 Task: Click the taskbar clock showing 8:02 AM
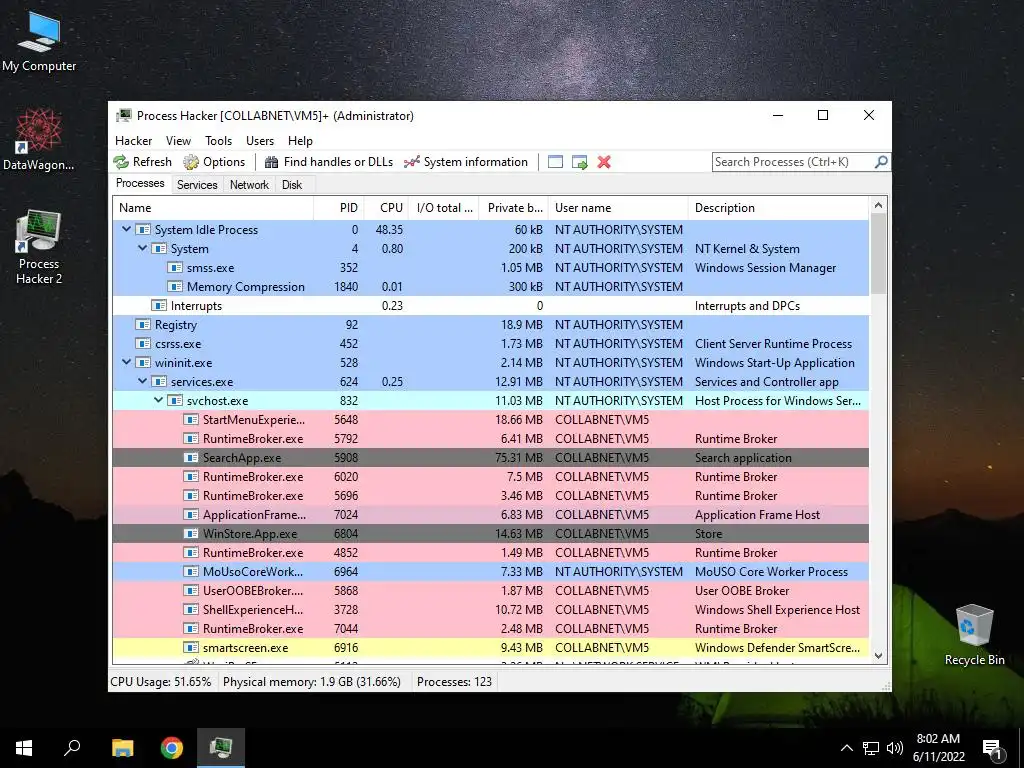[938, 748]
